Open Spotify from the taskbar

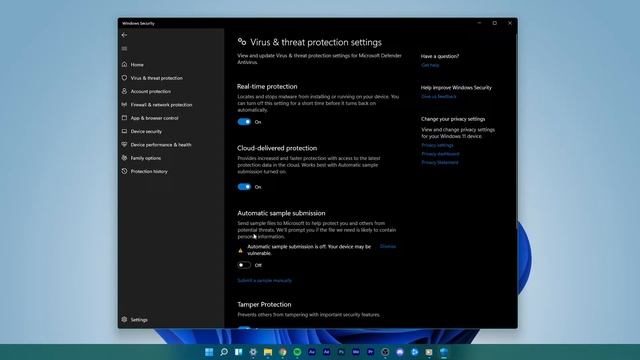[297, 352]
